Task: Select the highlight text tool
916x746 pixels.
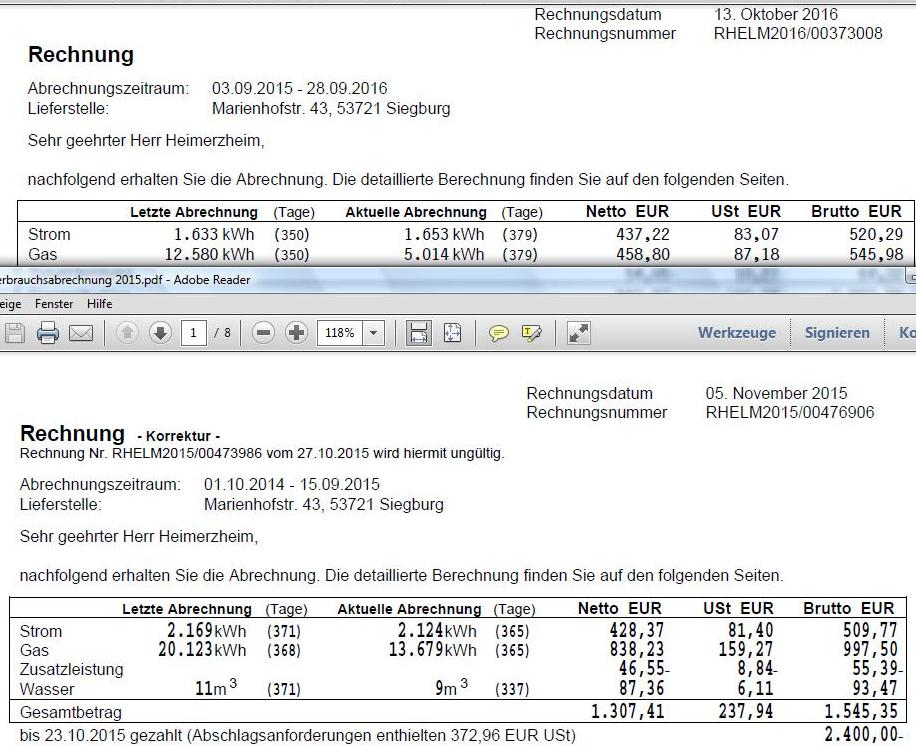Action: pyautogui.click(x=532, y=334)
